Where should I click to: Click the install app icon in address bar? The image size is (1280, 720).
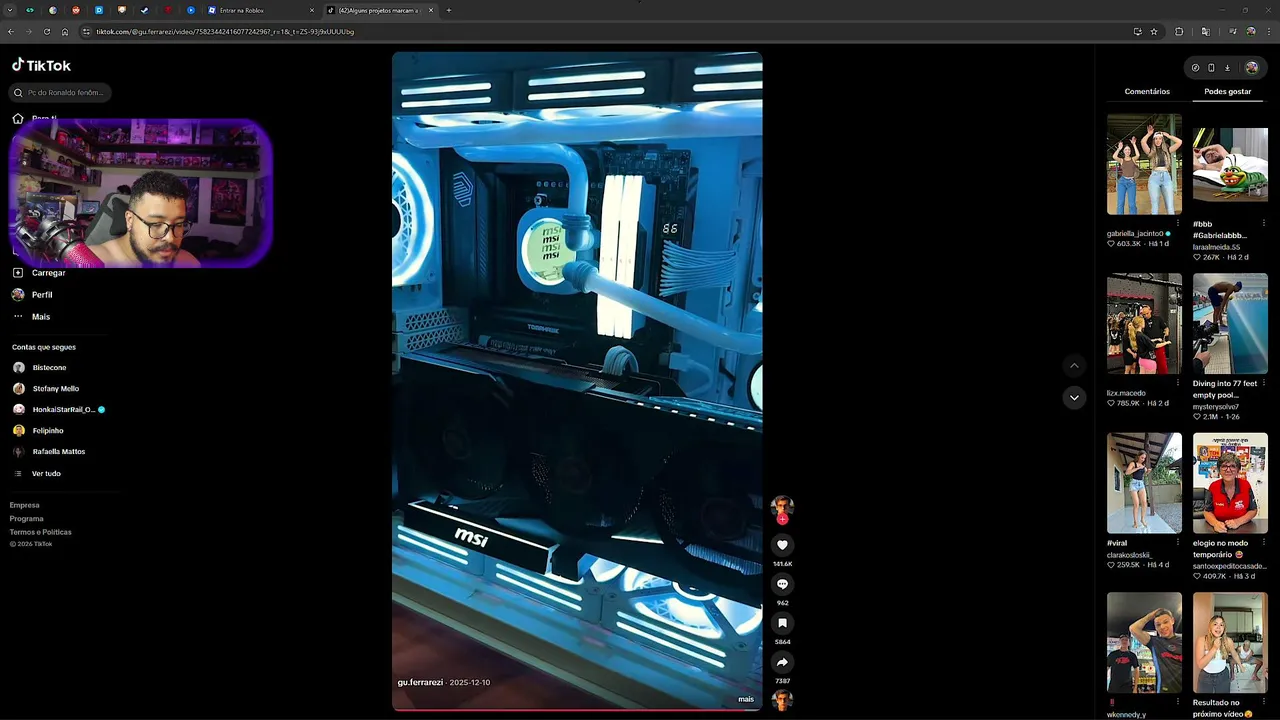click(x=1137, y=31)
